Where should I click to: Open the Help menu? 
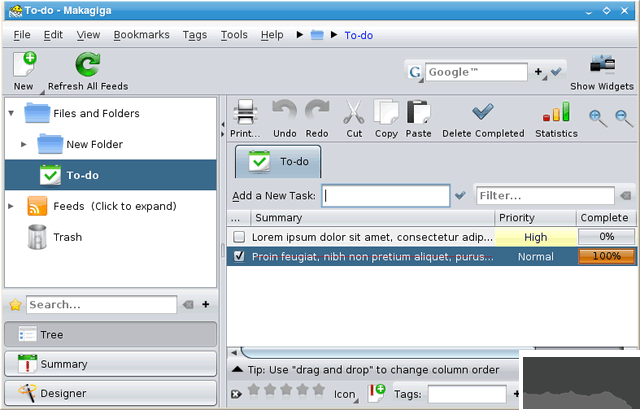tap(272, 35)
